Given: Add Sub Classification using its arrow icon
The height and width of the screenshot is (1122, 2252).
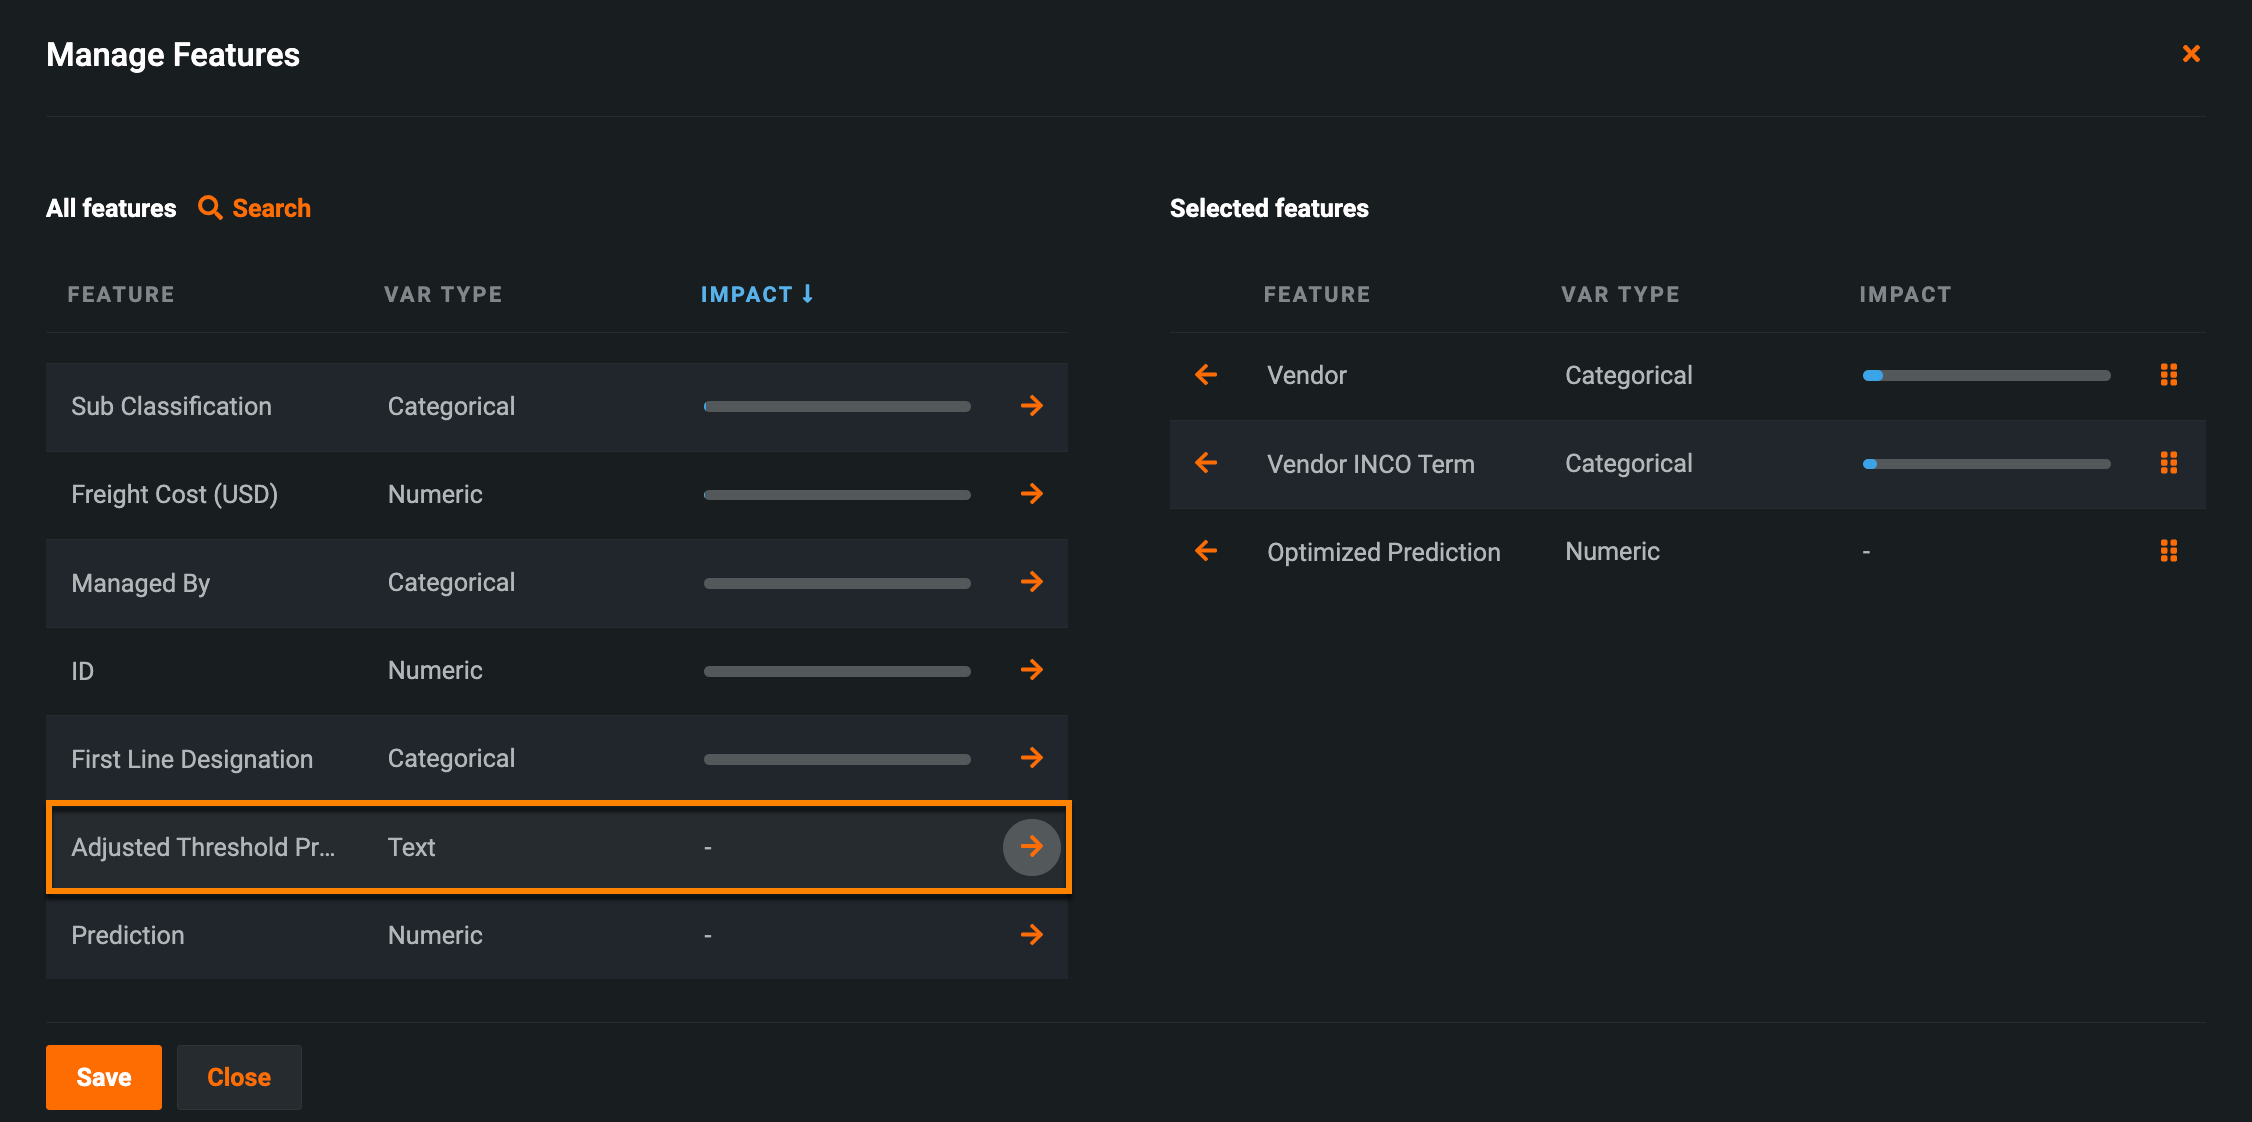Looking at the screenshot, I should coord(1031,406).
